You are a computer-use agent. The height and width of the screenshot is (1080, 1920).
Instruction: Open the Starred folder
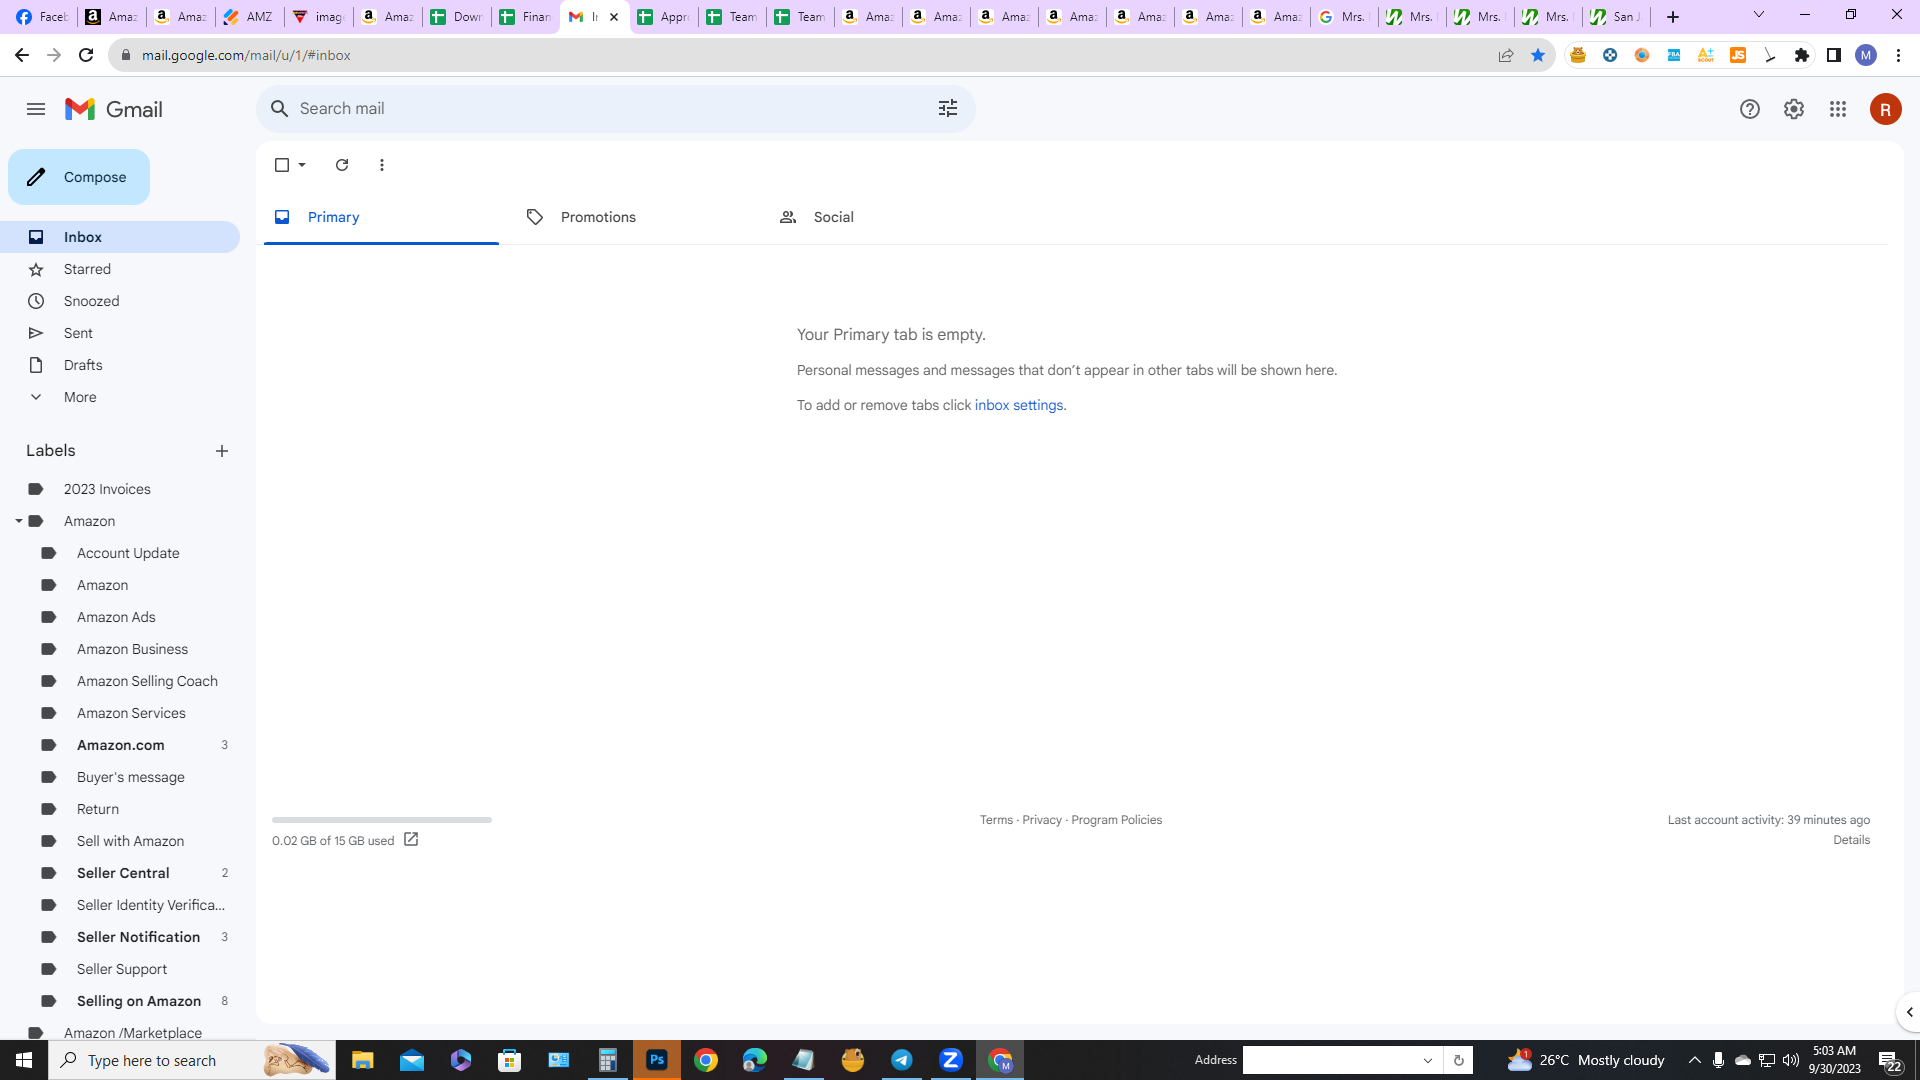[120, 269]
